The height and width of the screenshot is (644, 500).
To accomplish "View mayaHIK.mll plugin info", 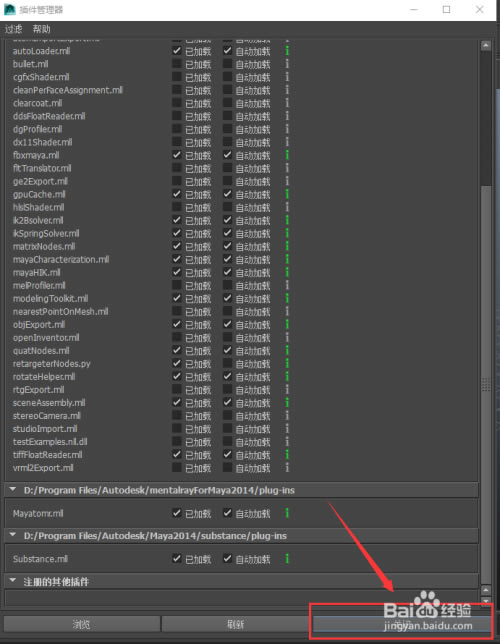I will 287,272.
